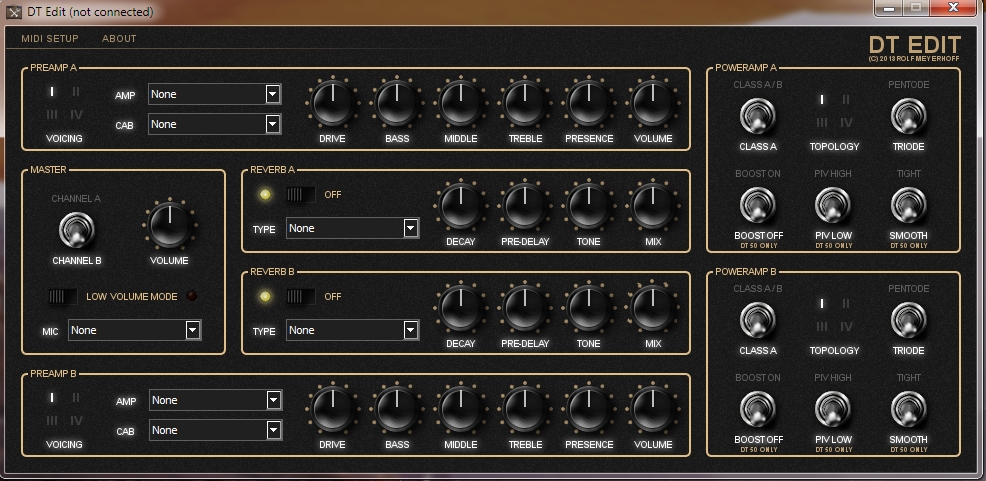Open the Reverb A TYPE dropdown
Image resolution: width=986 pixels, height=481 pixels.
[352, 228]
